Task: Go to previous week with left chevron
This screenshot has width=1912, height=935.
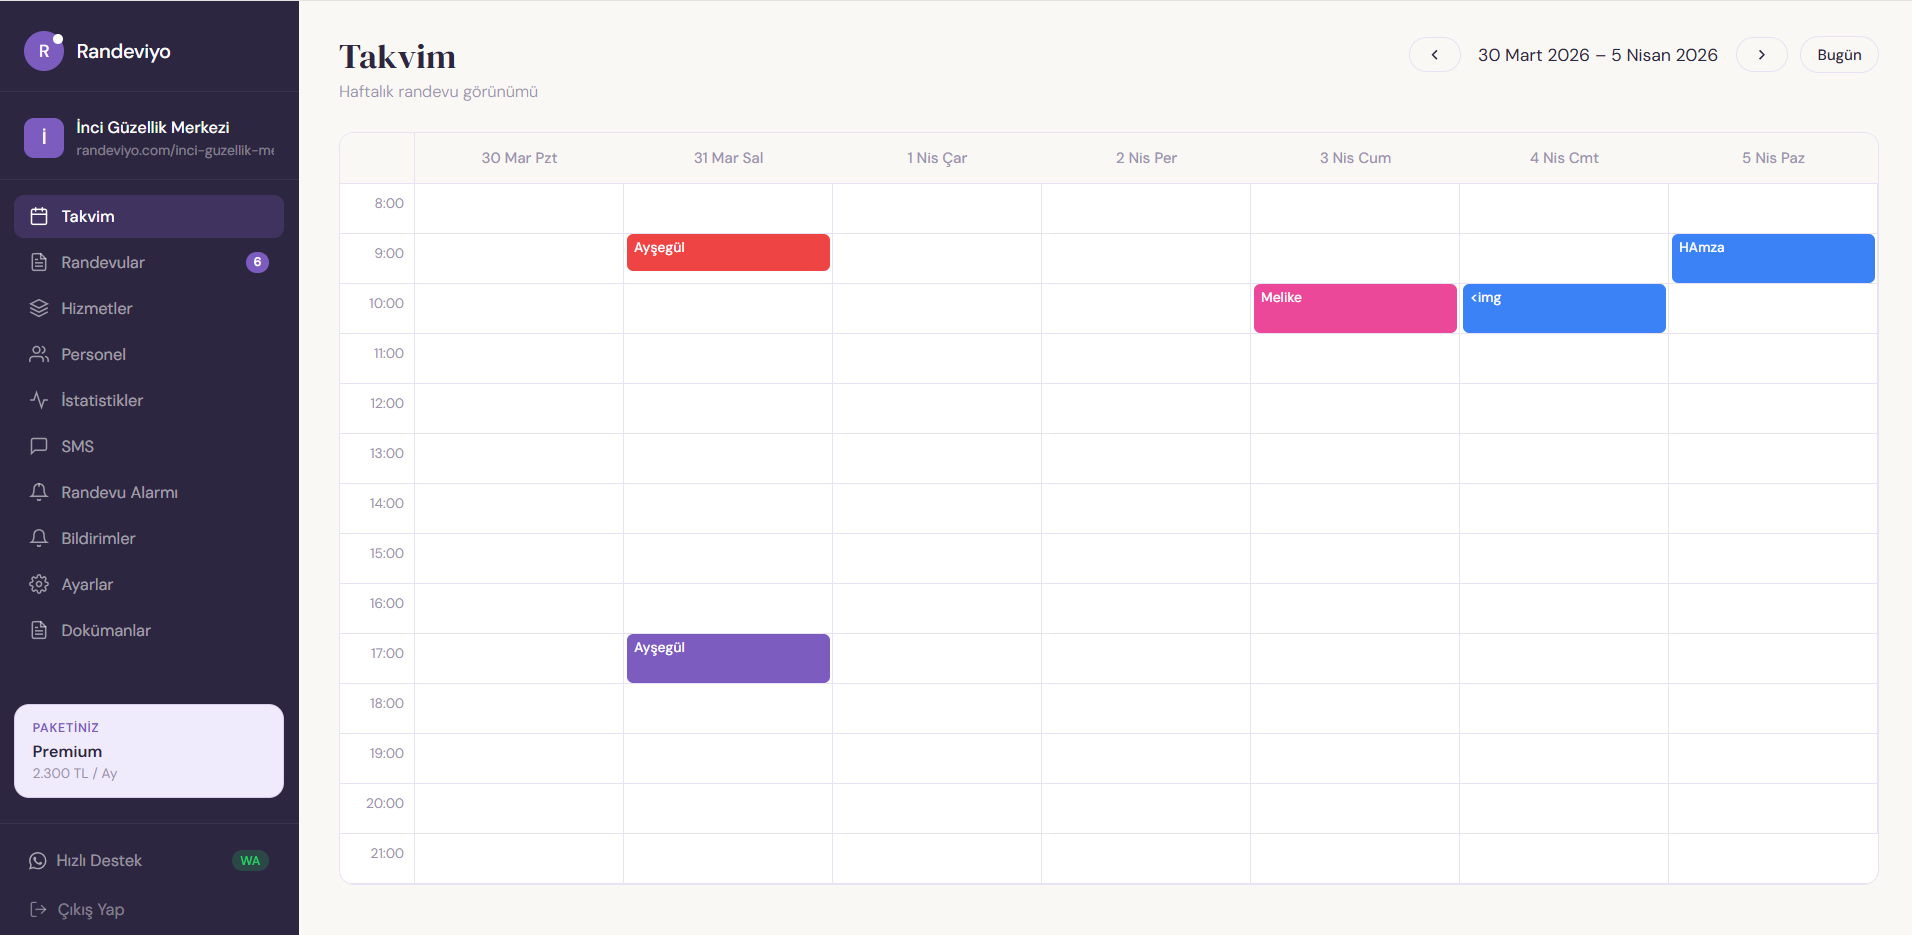Action: click(x=1434, y=55)
